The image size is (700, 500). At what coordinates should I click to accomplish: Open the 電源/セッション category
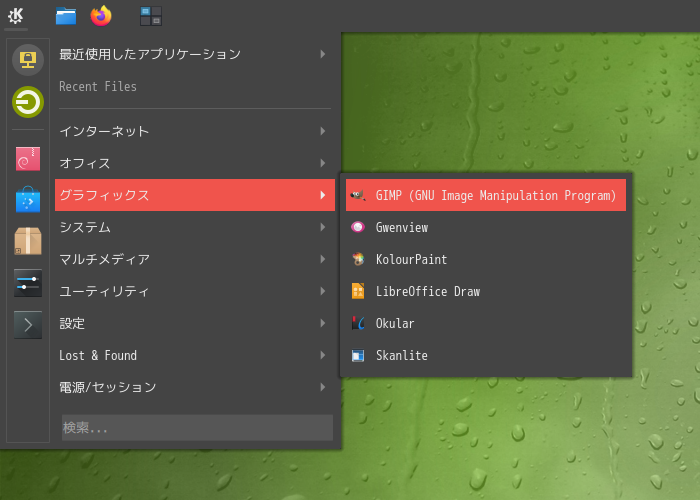(195, 387)
